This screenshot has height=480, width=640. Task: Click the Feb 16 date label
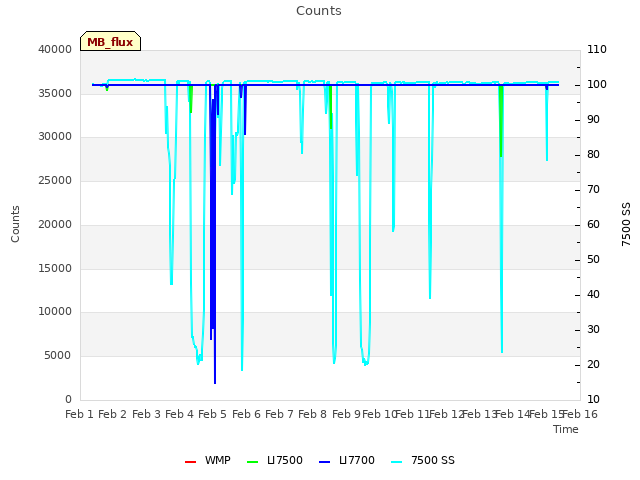pyautogui.click(x=580, y=415)
